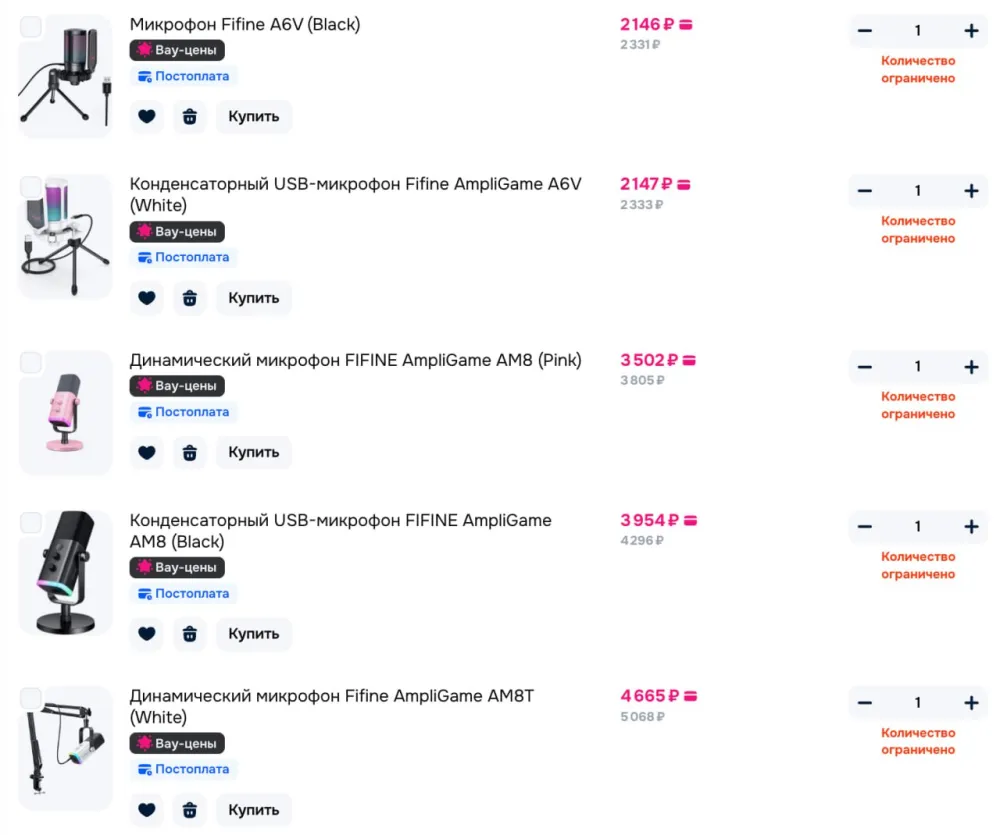Select checkbox for Fifine A6V (Black)
The width and height of the screenshot is (1000, 835).
pos(31,27)
